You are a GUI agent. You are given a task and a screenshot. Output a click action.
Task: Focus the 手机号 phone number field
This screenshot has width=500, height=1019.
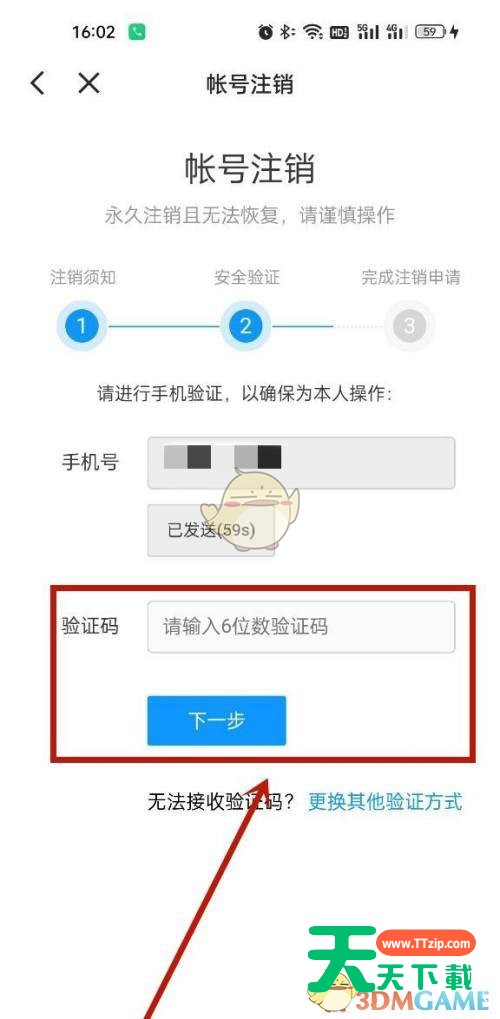(x=301, y=463)
